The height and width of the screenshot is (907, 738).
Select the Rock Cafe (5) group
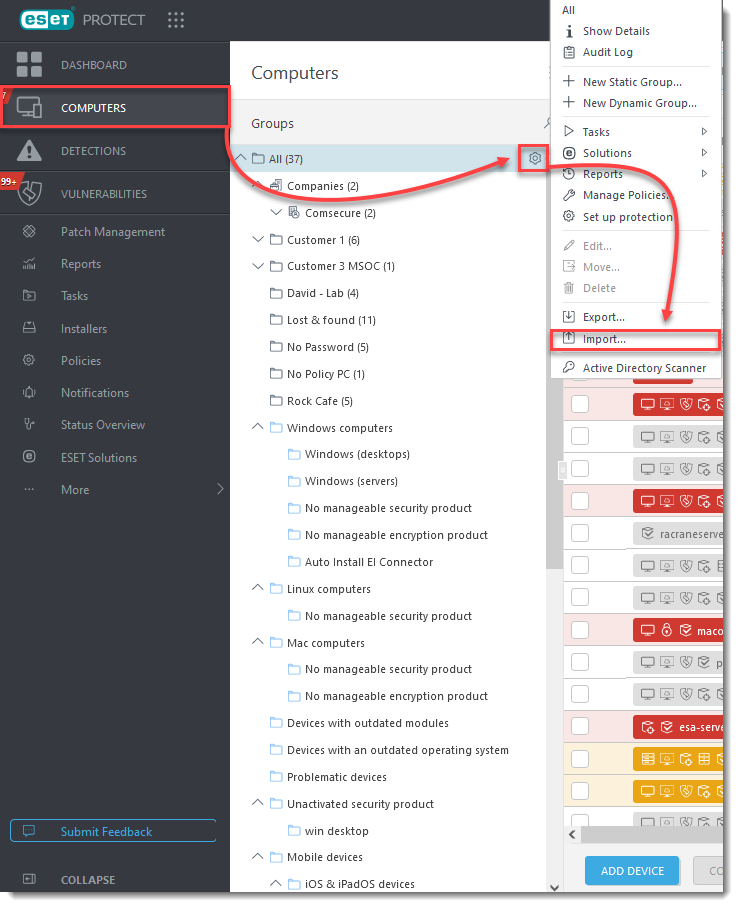(319, 401)
